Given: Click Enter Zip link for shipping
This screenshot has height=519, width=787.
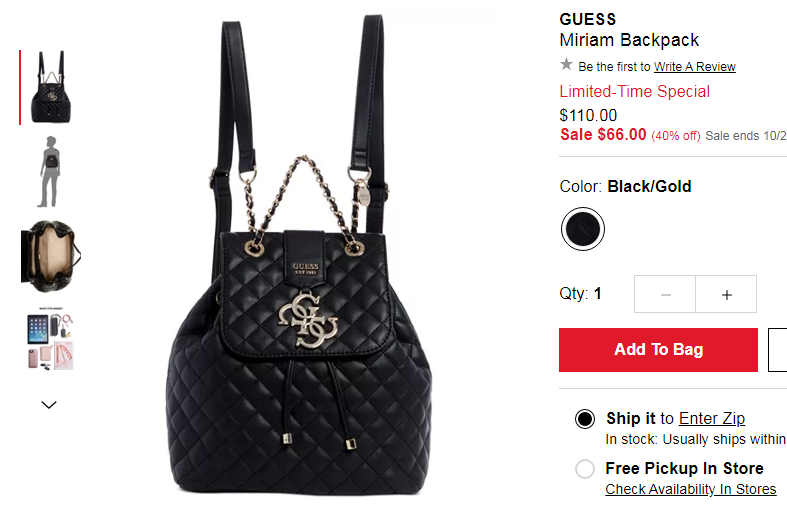Looking at the screenshot, I should [712, 418].
